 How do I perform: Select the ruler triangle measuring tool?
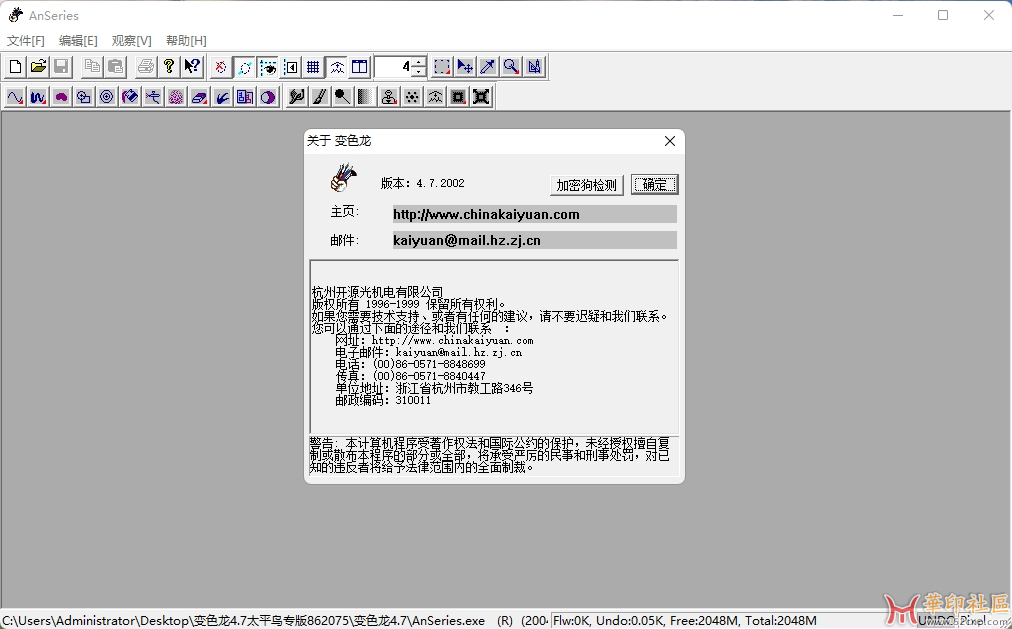534,66
